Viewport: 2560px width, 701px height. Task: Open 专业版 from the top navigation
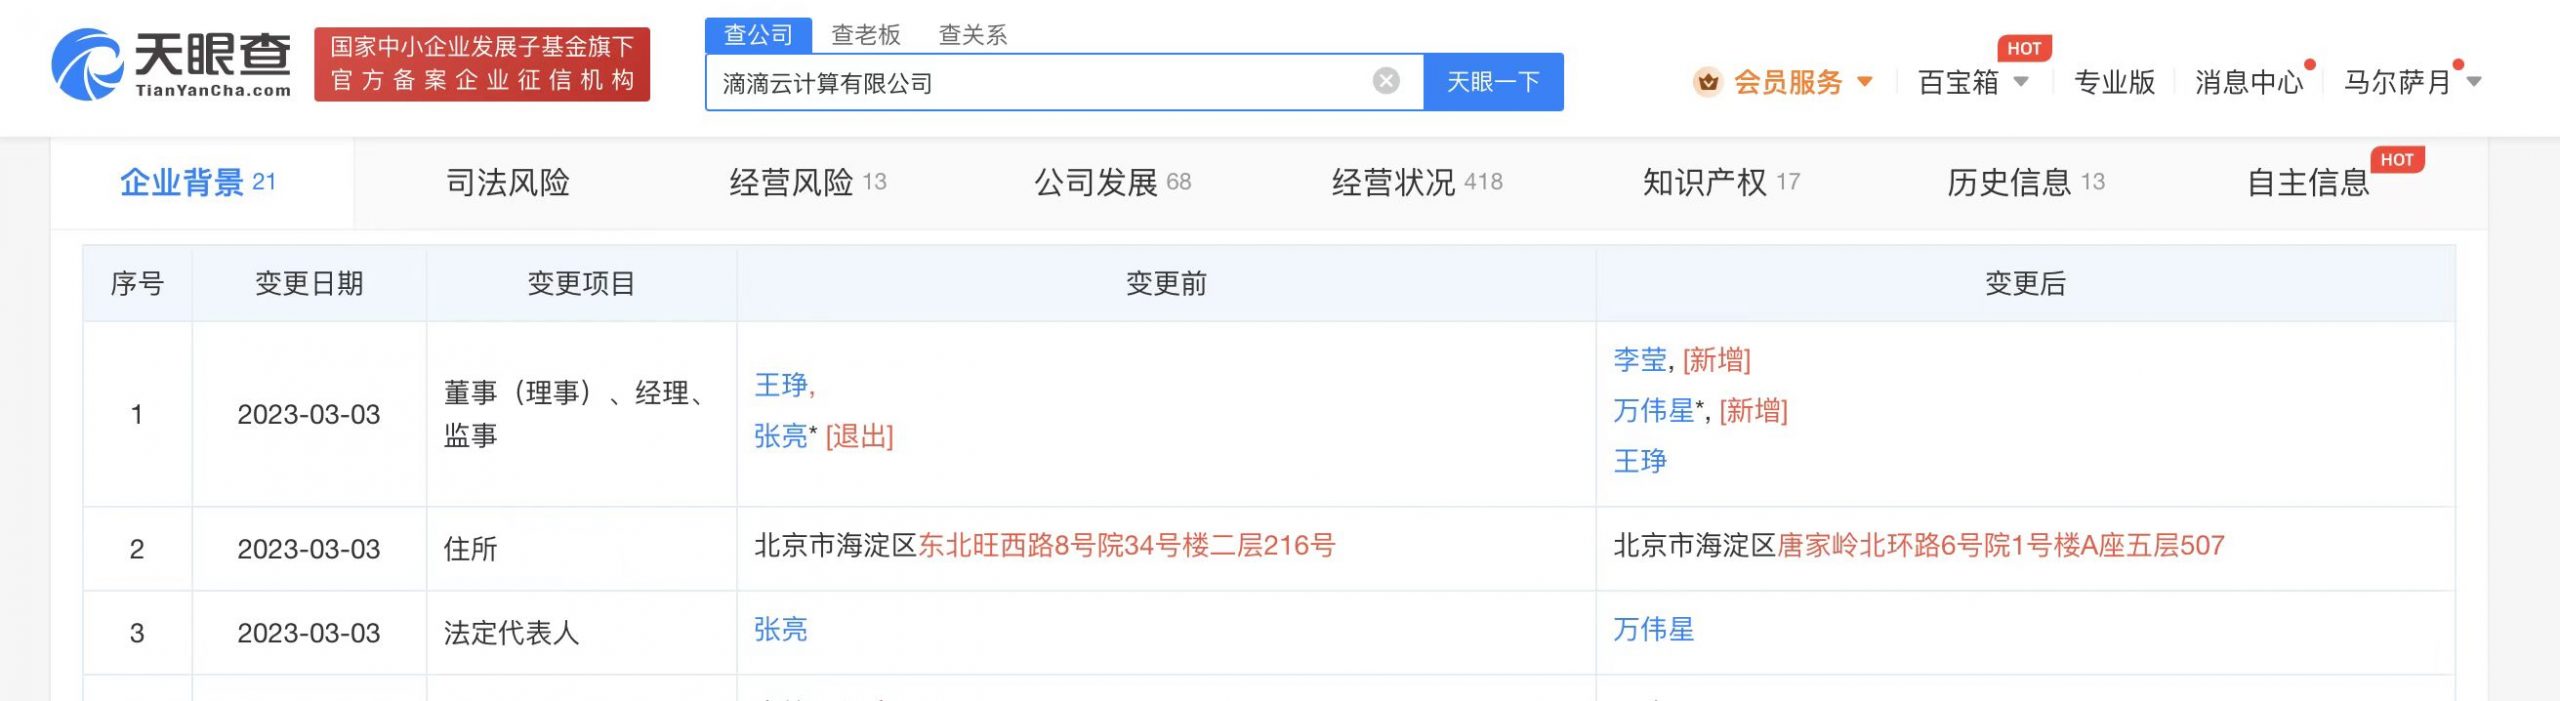(x=2114, y=82)
